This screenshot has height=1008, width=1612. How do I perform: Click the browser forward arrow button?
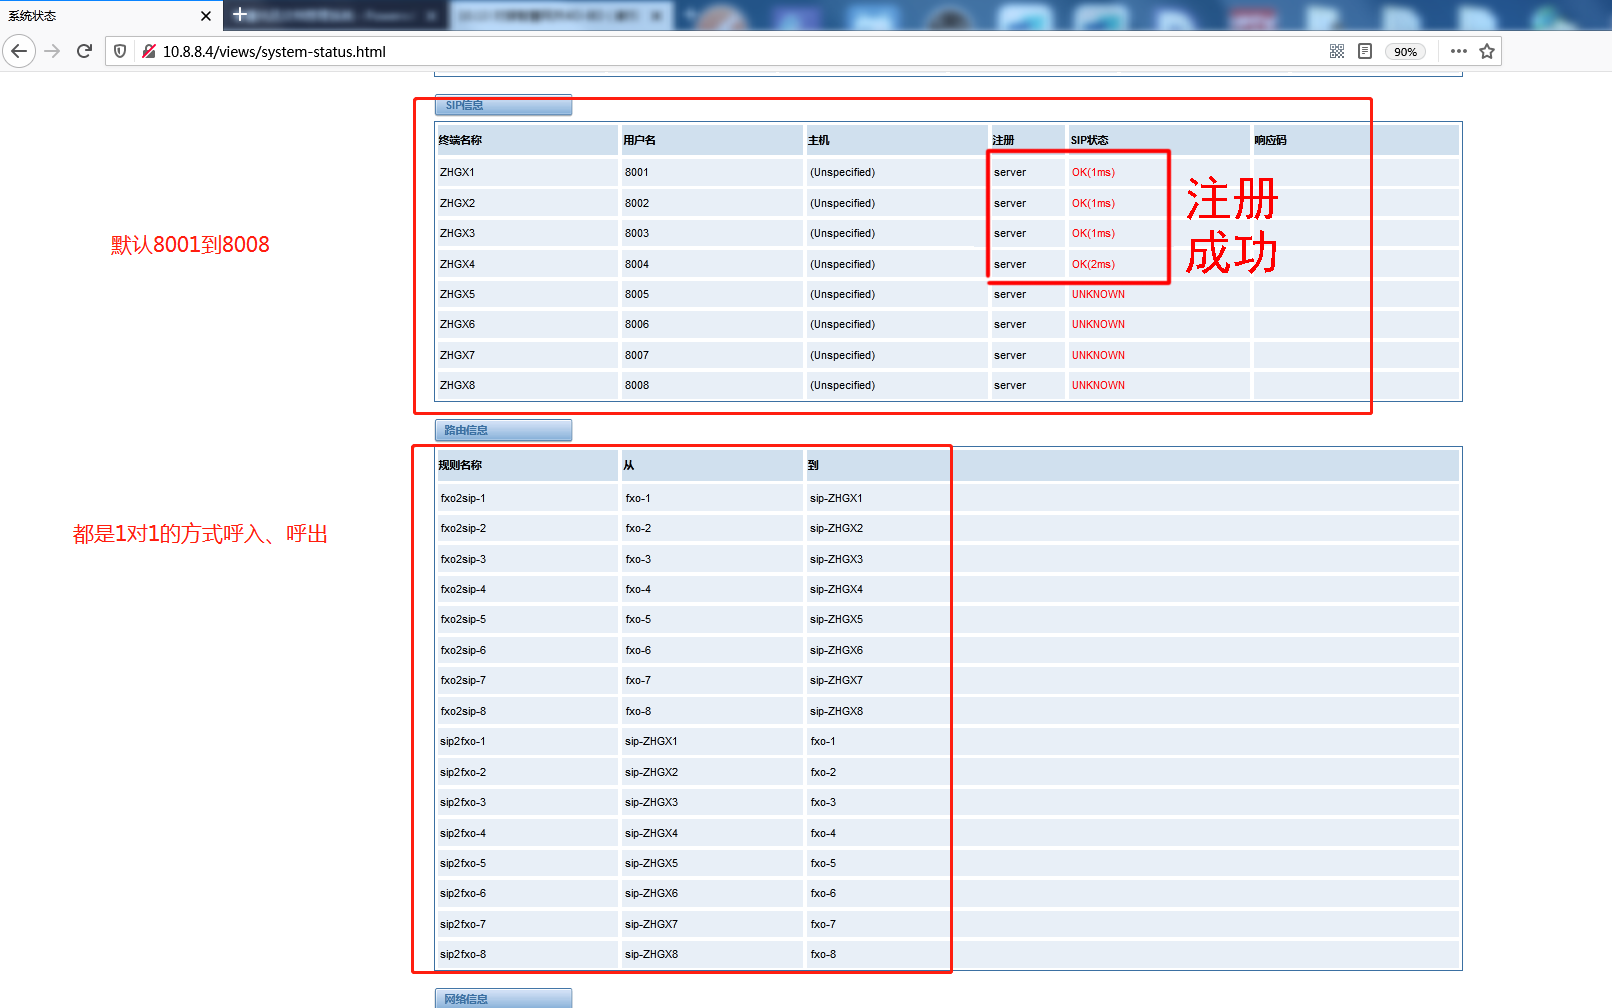(x=52, y=51)
